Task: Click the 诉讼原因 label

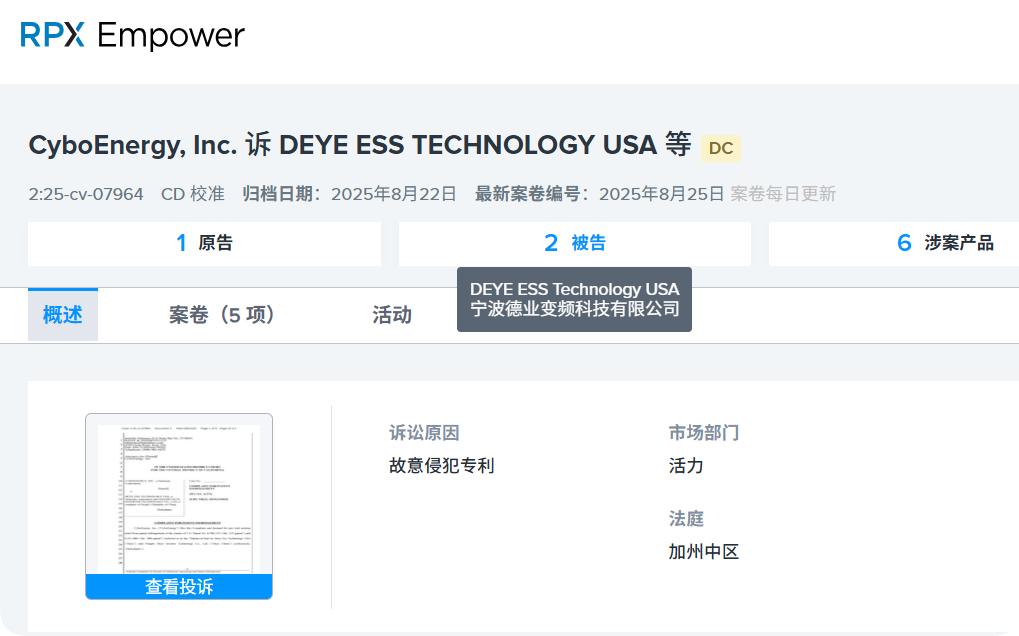Action: (424, 433)
